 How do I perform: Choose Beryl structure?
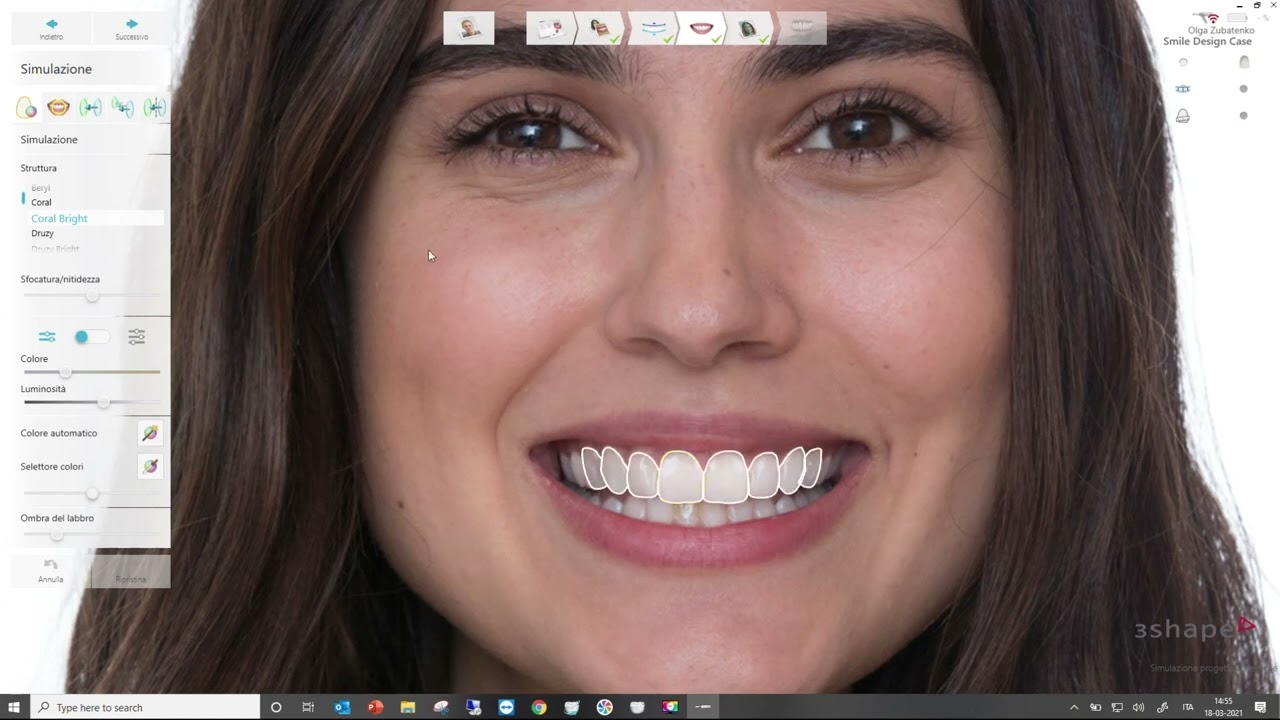point(40,188)
